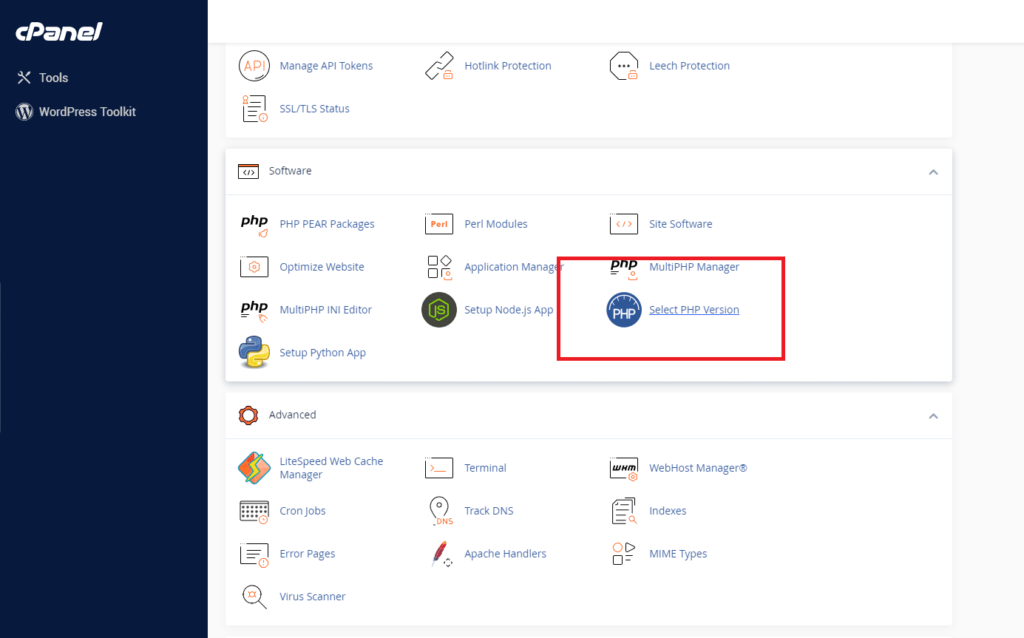Open the LiteSpeed Web Cache Manager icon
1024x638 pixels.
(254, 468)
